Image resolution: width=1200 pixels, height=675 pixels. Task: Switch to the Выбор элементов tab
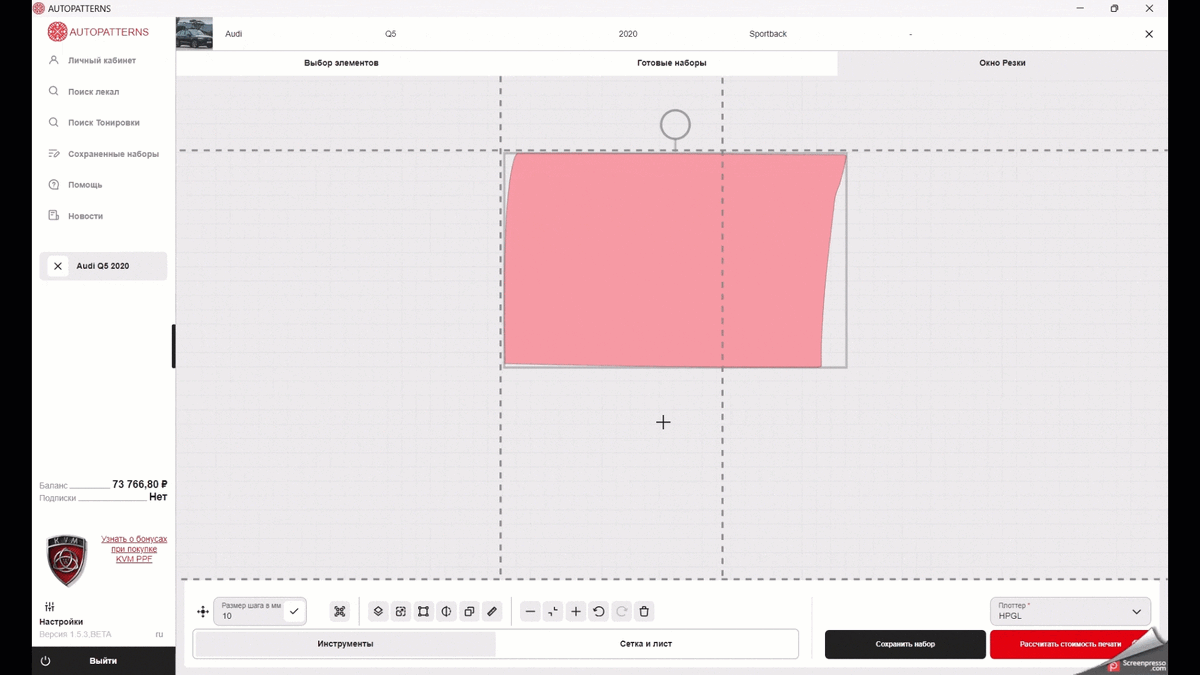[x=341, y=63]
